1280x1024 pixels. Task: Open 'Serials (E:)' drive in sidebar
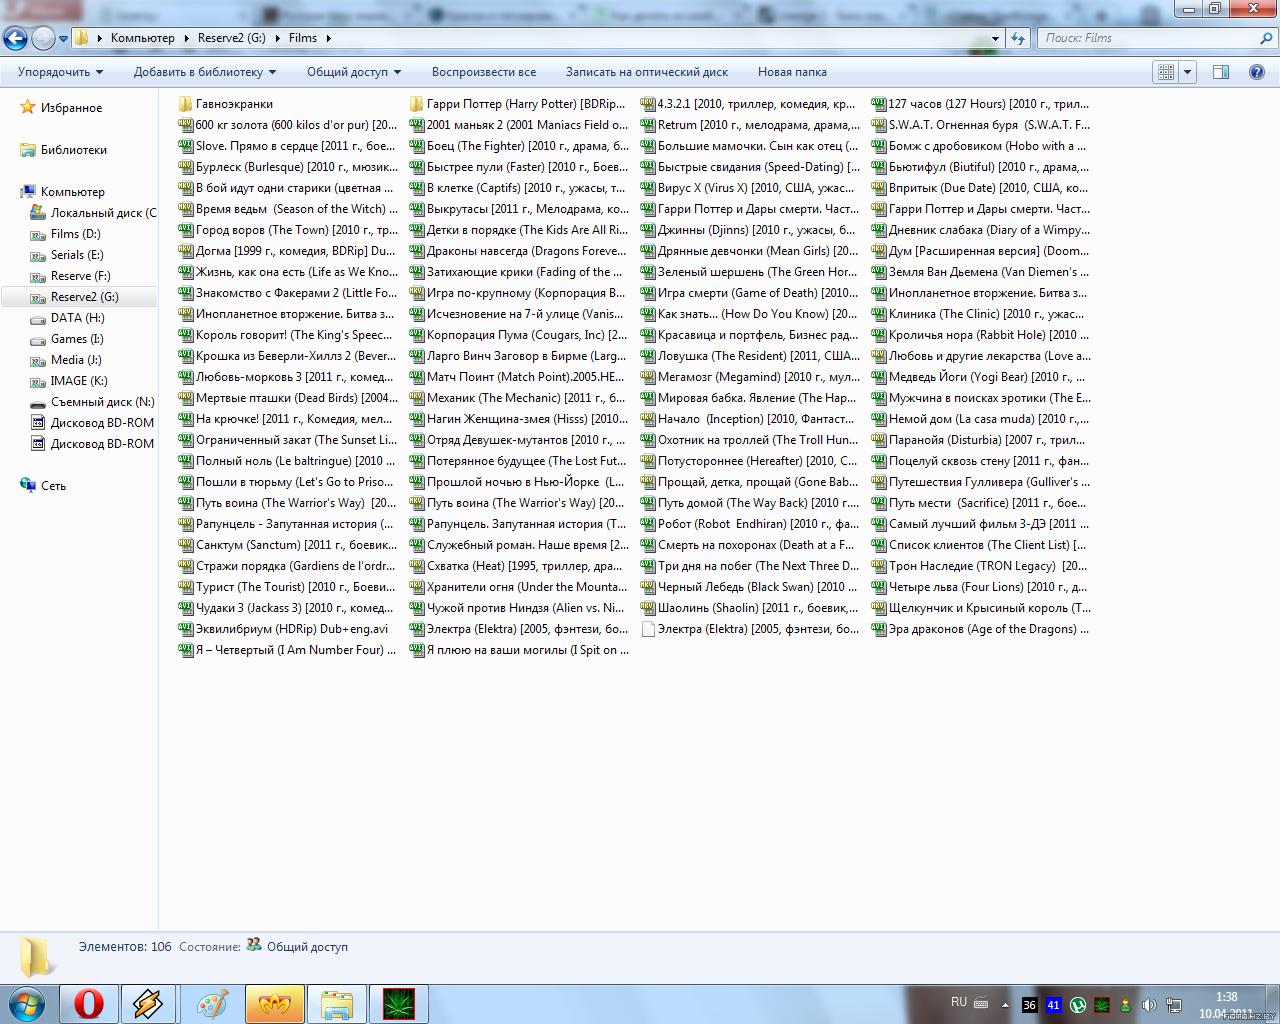[77, 255]
